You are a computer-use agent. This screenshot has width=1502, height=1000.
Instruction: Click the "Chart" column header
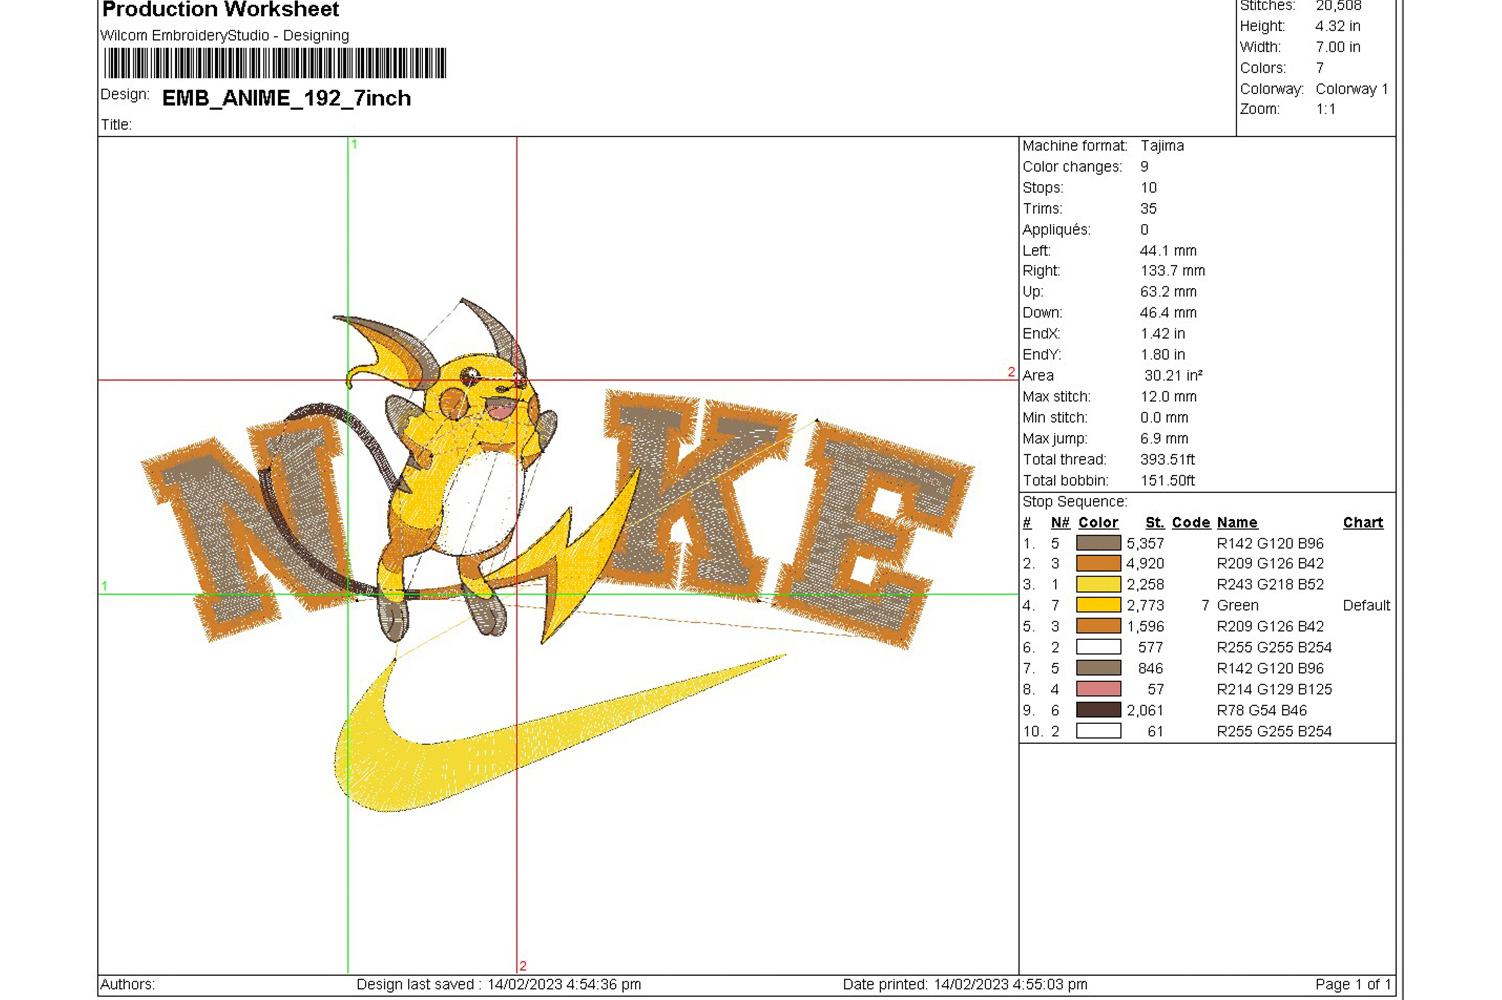[x=1363, y=523]
